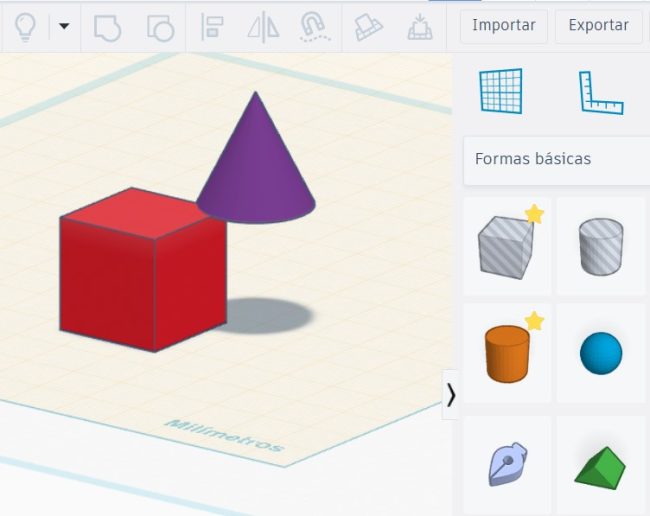Viewport: 650px width, 516px height.
Task: Click the Exportar button
Action: (x=598, y=26)
